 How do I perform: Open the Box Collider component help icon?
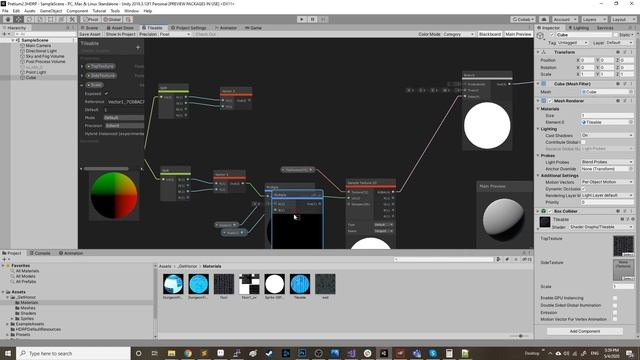(x=618, y=211)
